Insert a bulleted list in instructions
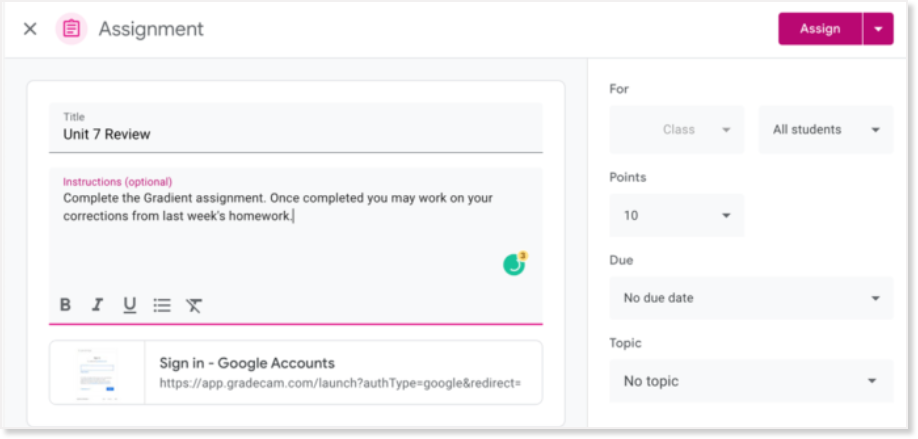Viewport: 918px width, 439px height. pos(162,305)
